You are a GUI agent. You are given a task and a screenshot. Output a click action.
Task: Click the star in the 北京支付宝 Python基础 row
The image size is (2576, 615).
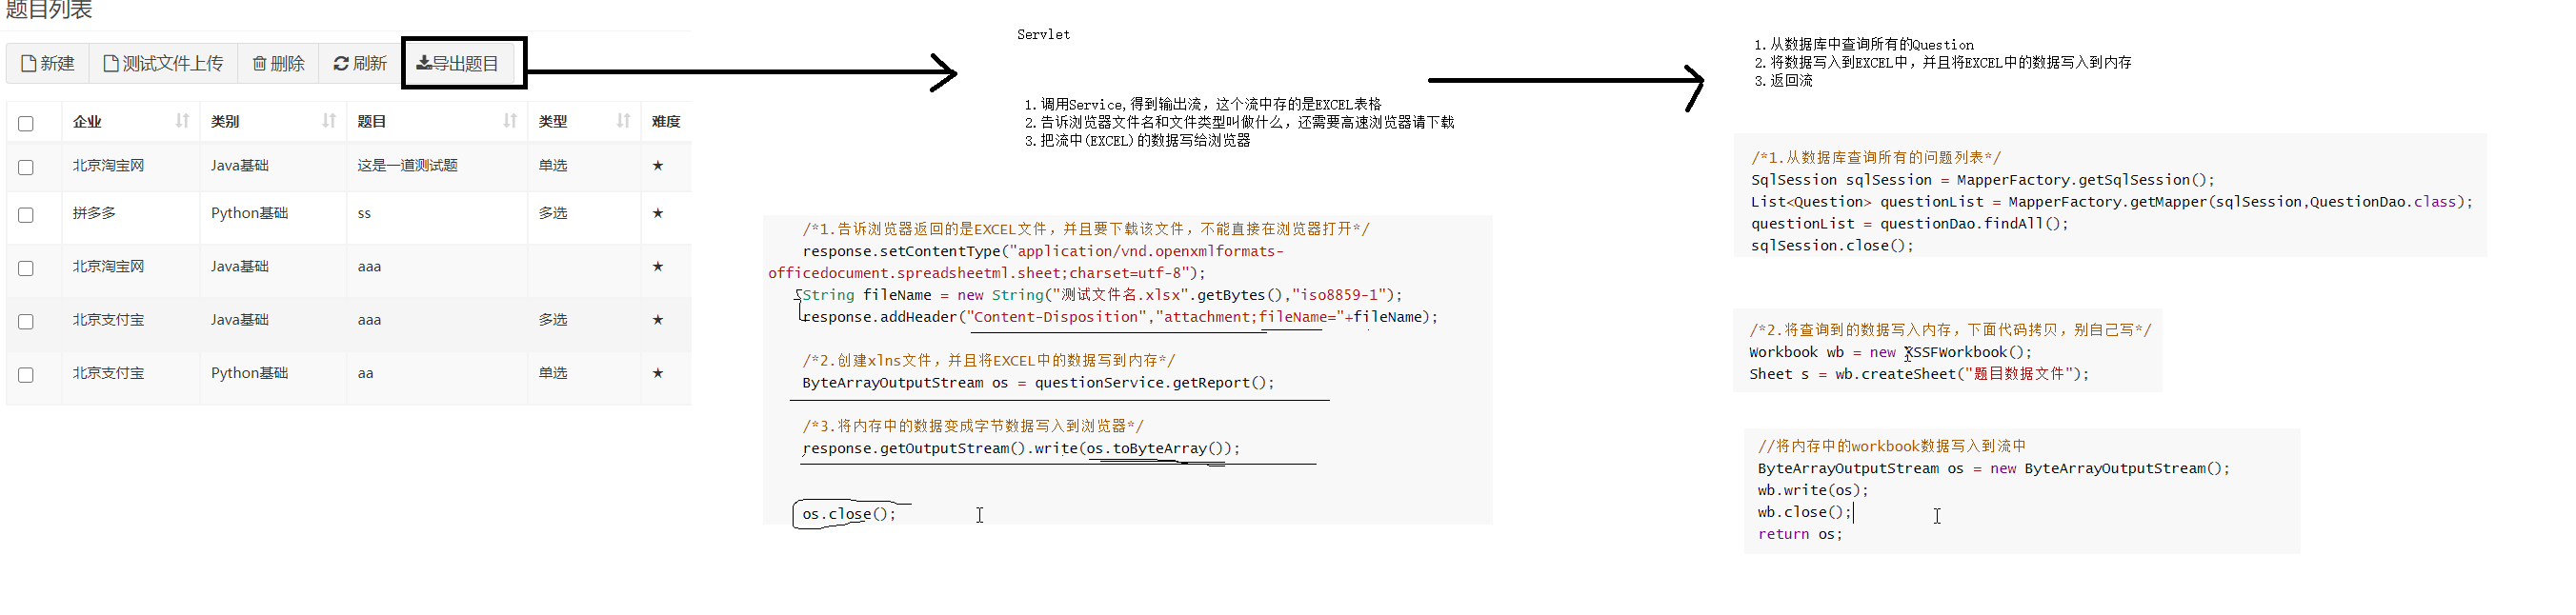[x=658, y=373]
